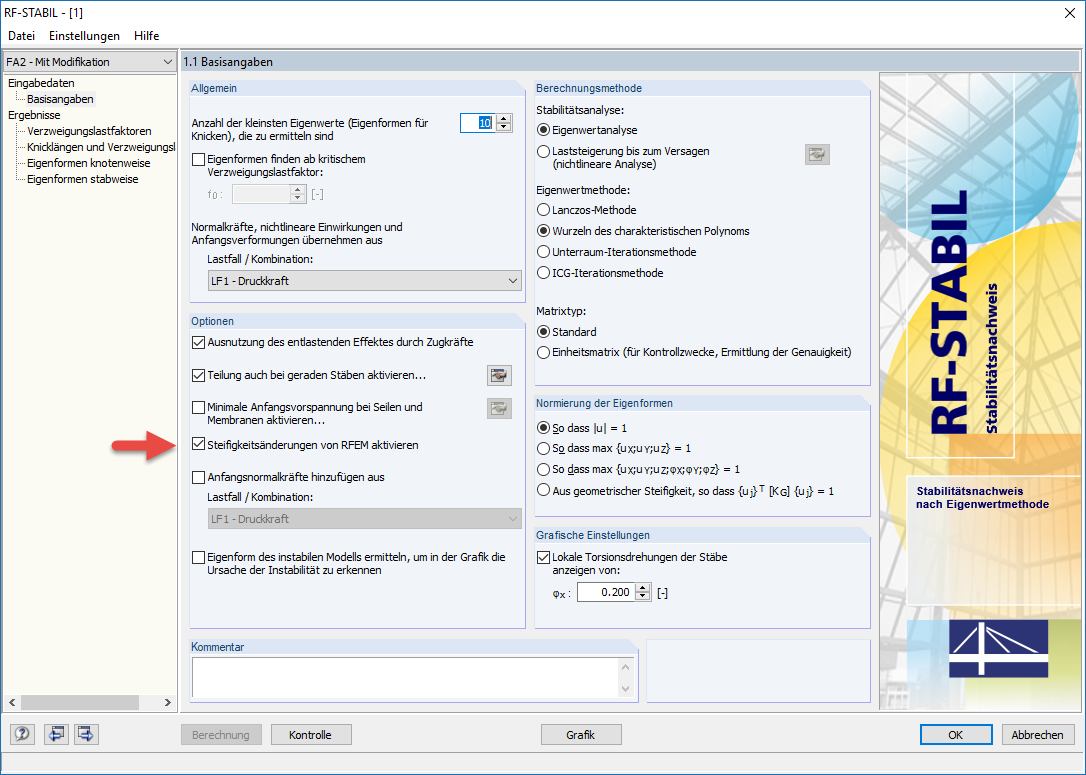Screen dimensions: 1086x775
Task: Choose Wurzeln des charakteristischen Polynoms
Action: (x=544, y=231)
